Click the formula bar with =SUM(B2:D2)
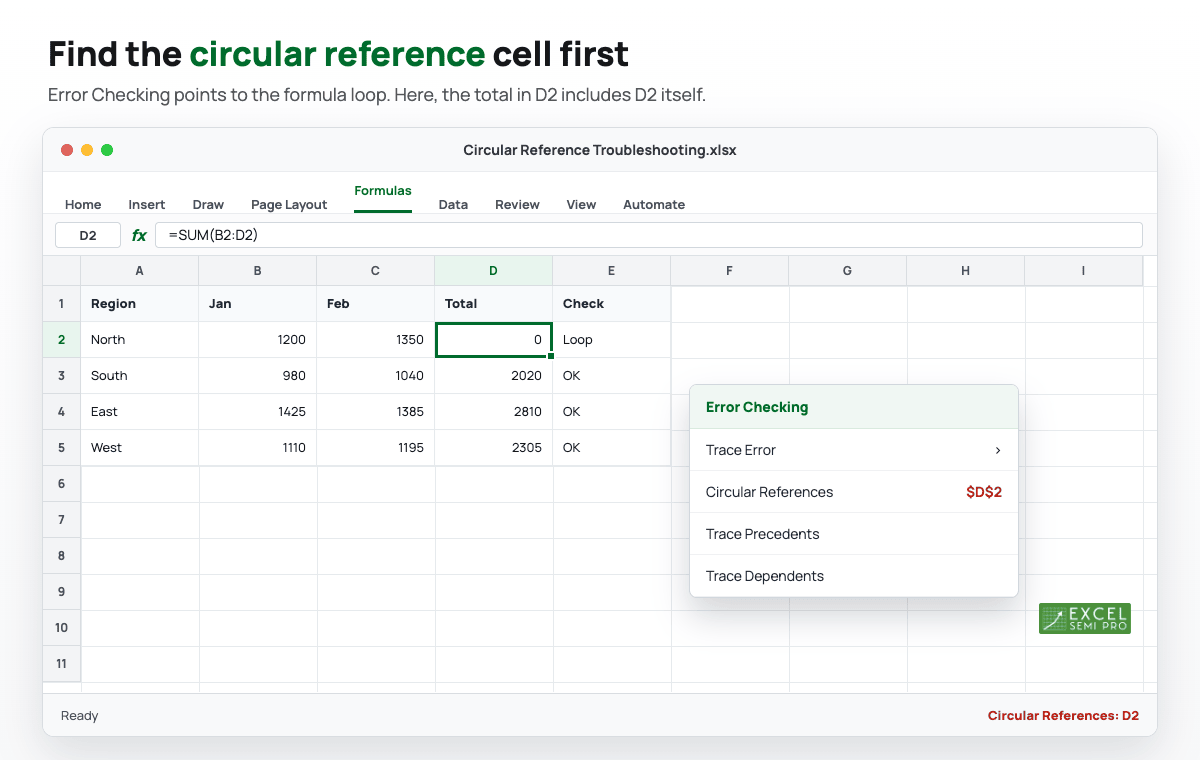The width and height of the screenshot is (1200, 760). [649, 235]
